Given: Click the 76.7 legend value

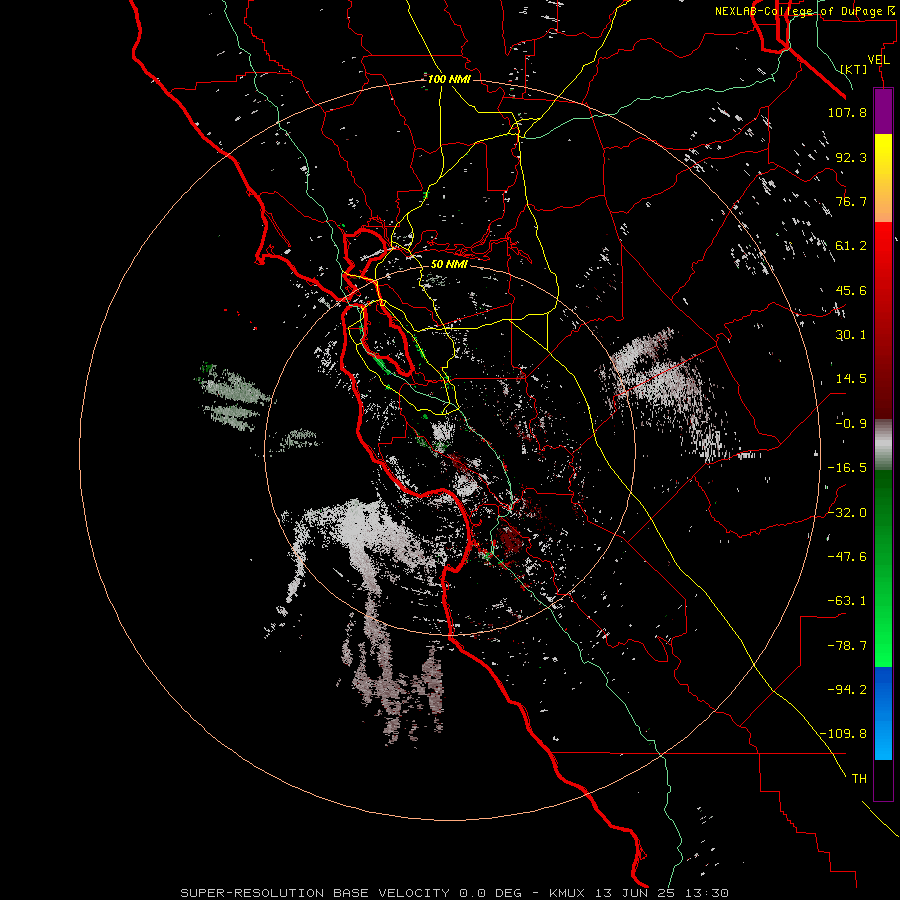Looking at the screenshot, I should click(851, 201).
